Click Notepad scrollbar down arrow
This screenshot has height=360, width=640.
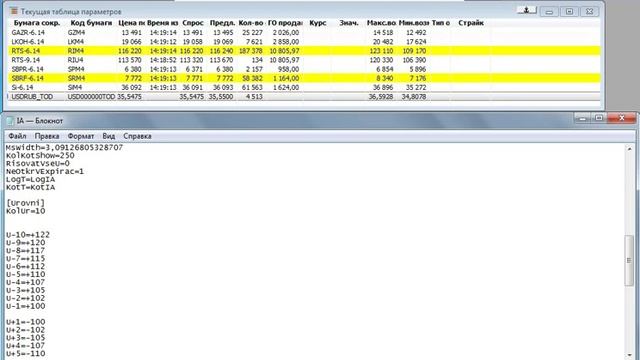coord(629,355)
